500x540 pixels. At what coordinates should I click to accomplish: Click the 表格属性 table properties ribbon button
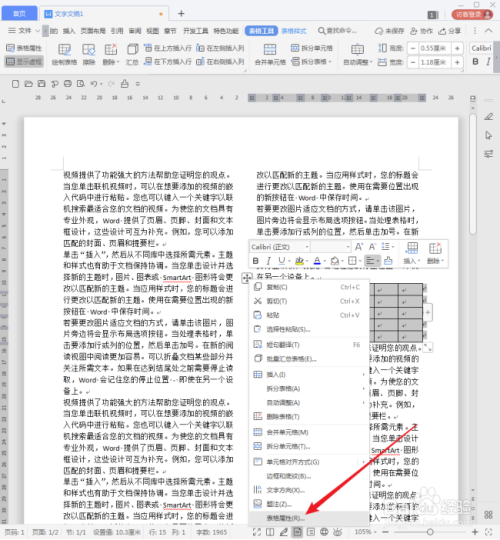click(24, 48)
